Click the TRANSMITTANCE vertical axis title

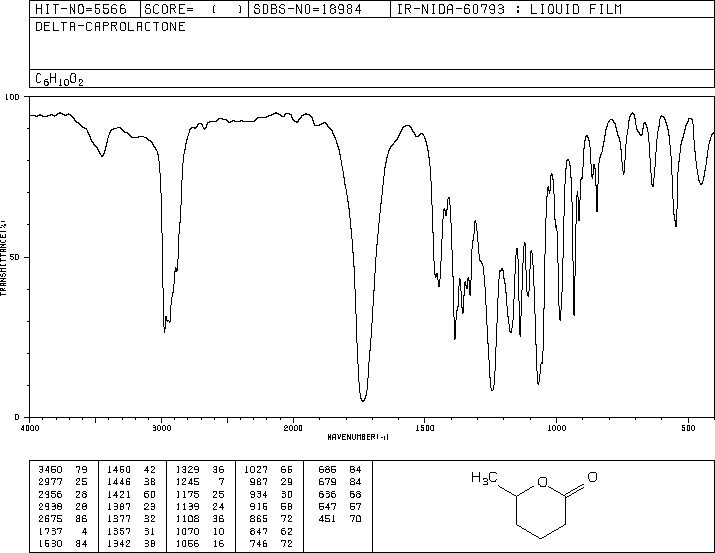coord(3,258)
